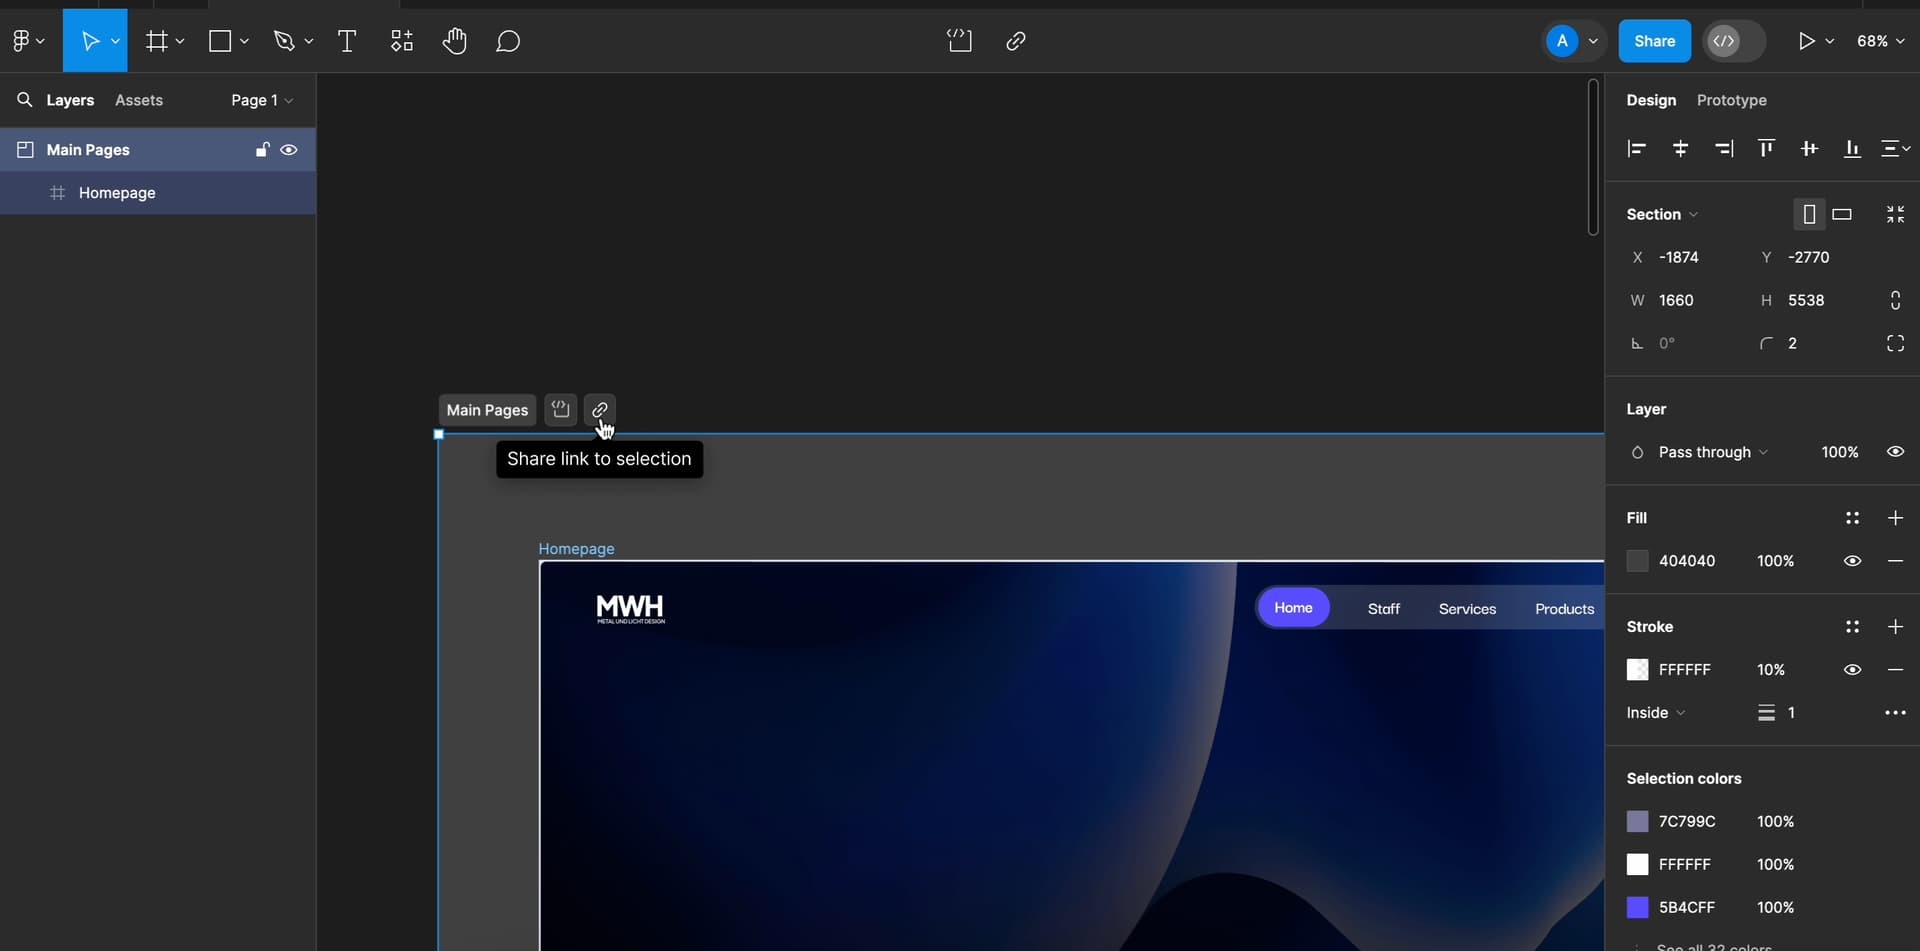Screen dimensions: 1920x951
Task: Select the Frame tool
Action: [156, 41]
